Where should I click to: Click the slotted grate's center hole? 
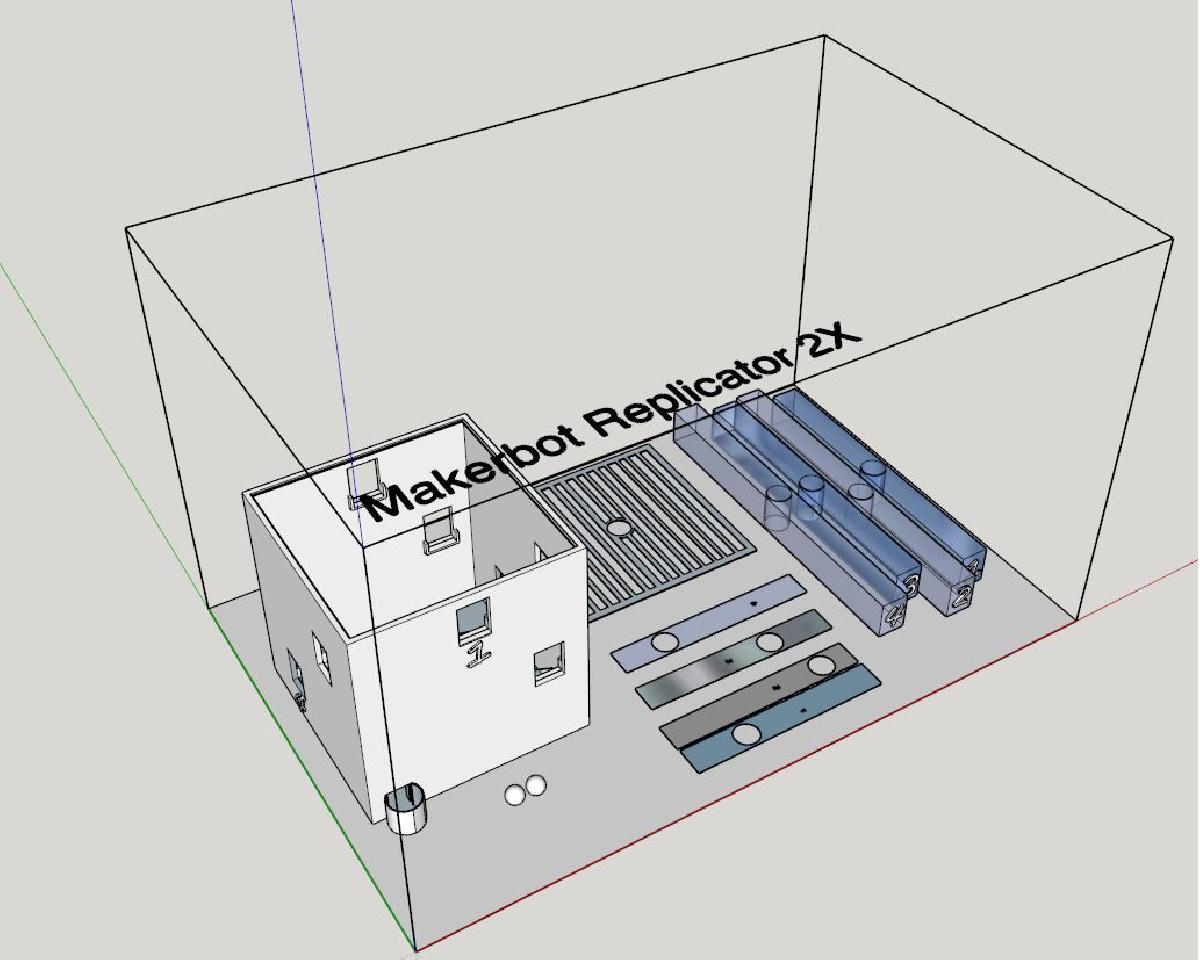point(618,527)
